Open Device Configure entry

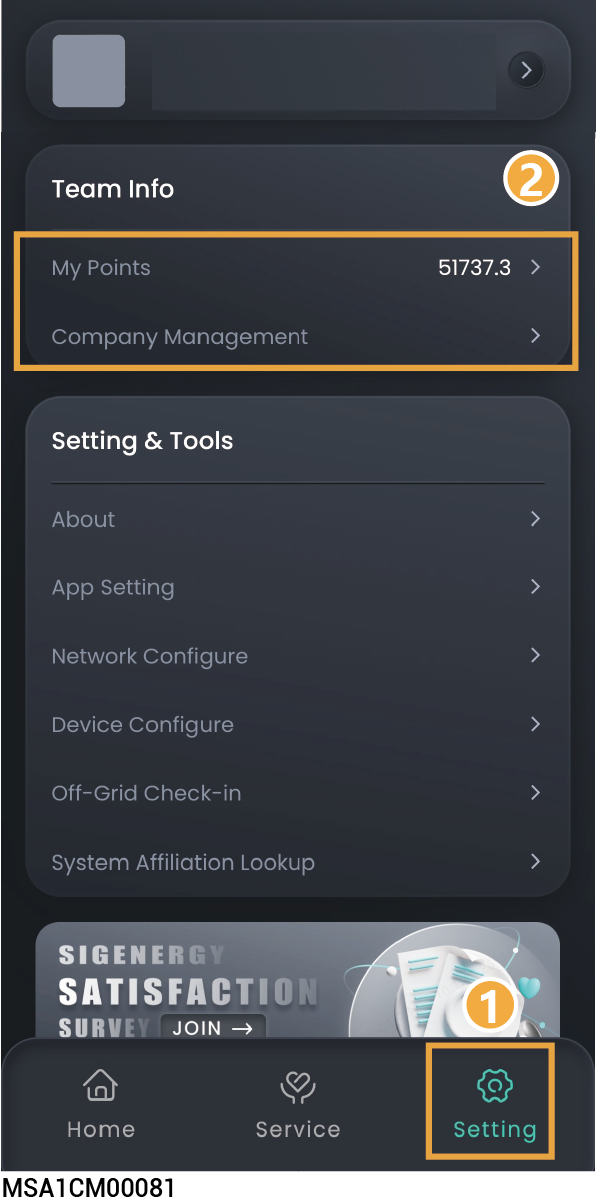pos(297,724)
